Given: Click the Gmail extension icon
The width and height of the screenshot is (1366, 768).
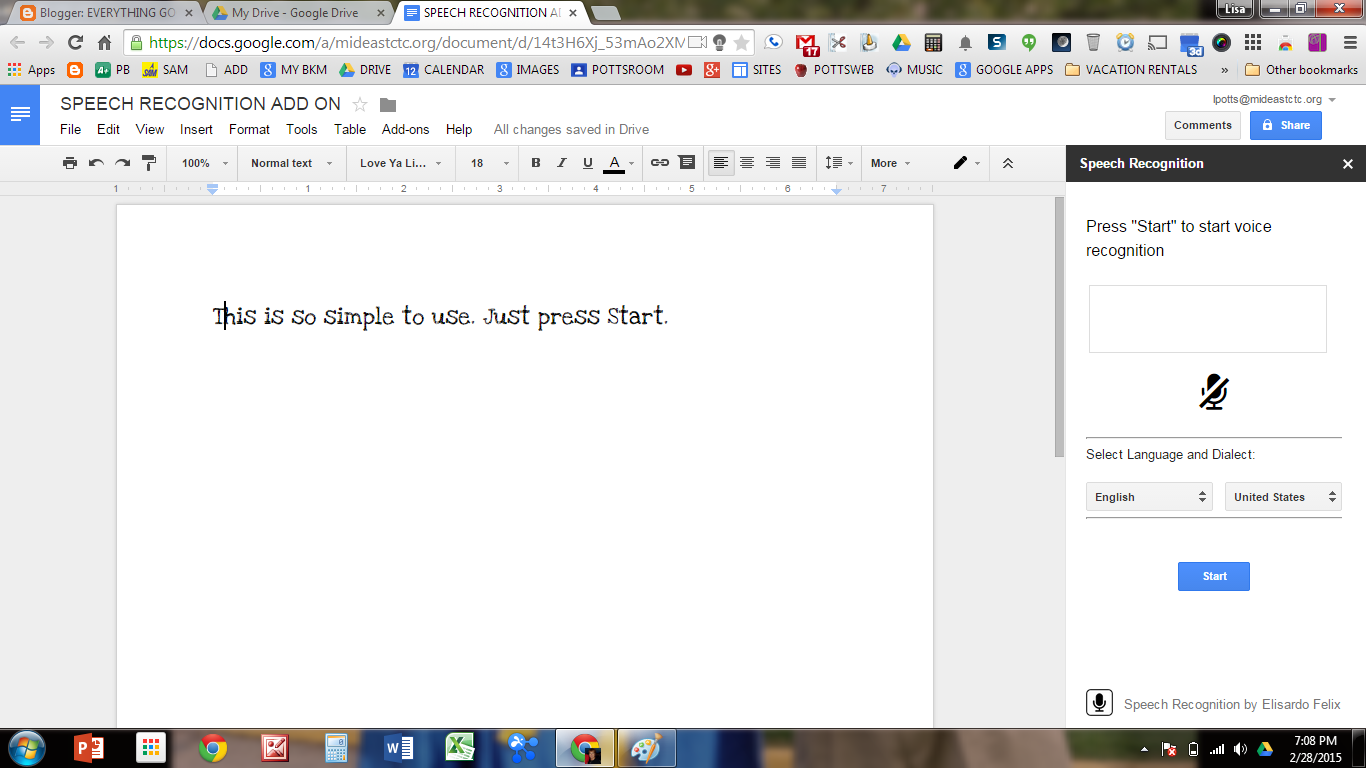Looking at the screenshot, I should click(x=806, y=43).
